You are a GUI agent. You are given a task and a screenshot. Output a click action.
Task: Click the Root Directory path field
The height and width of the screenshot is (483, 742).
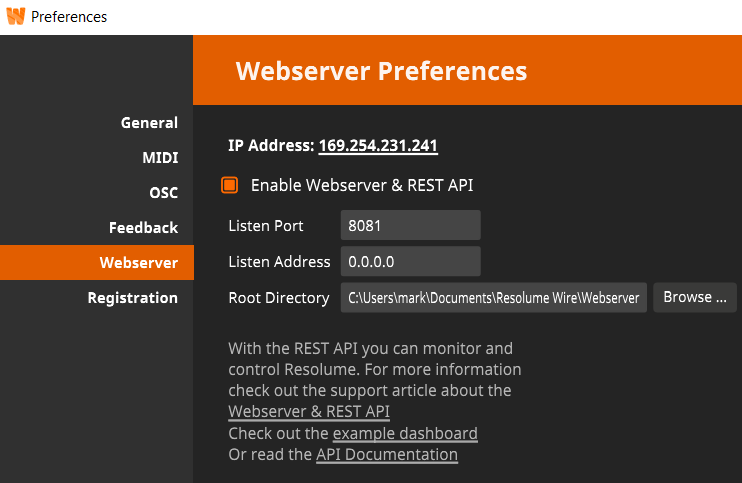(x=494, y=298)
